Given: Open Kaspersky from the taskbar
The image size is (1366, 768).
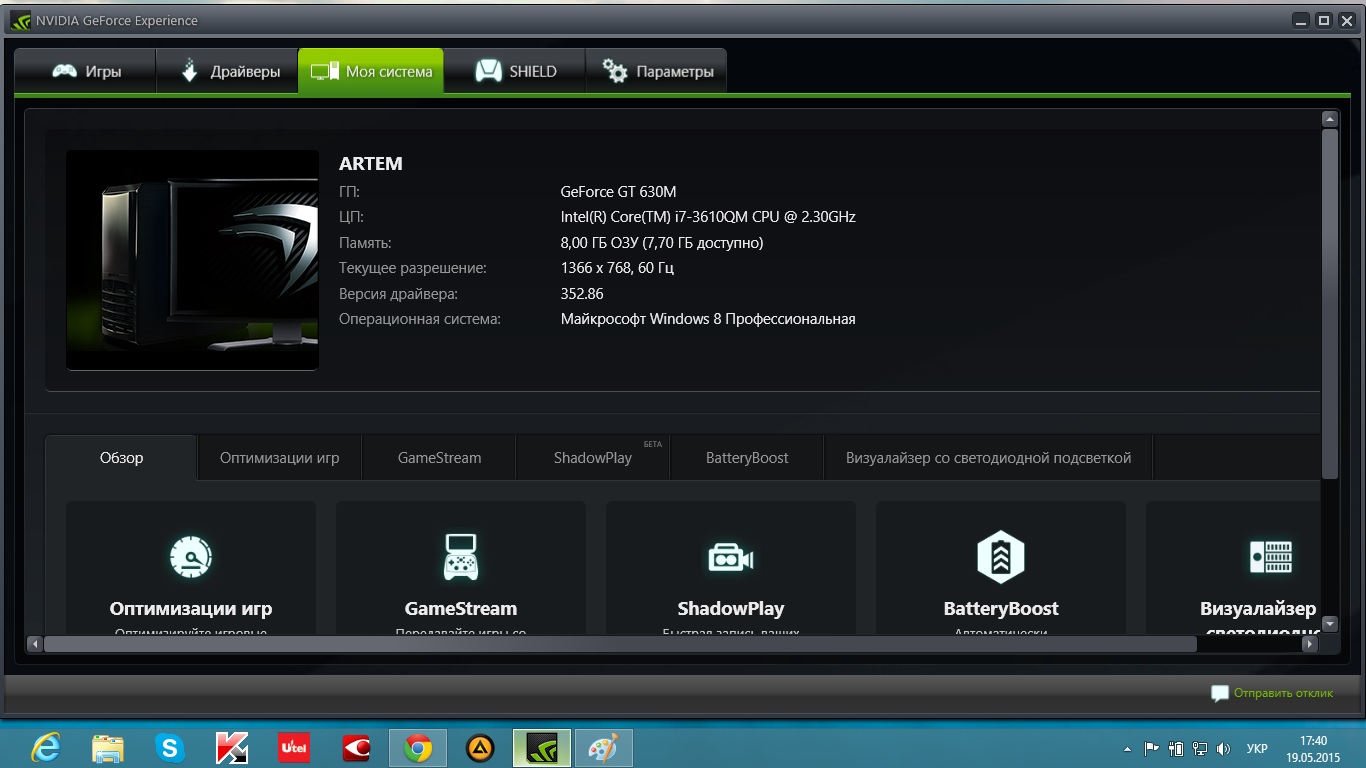Looking at the screenshot, I should [x=232, y=748].
